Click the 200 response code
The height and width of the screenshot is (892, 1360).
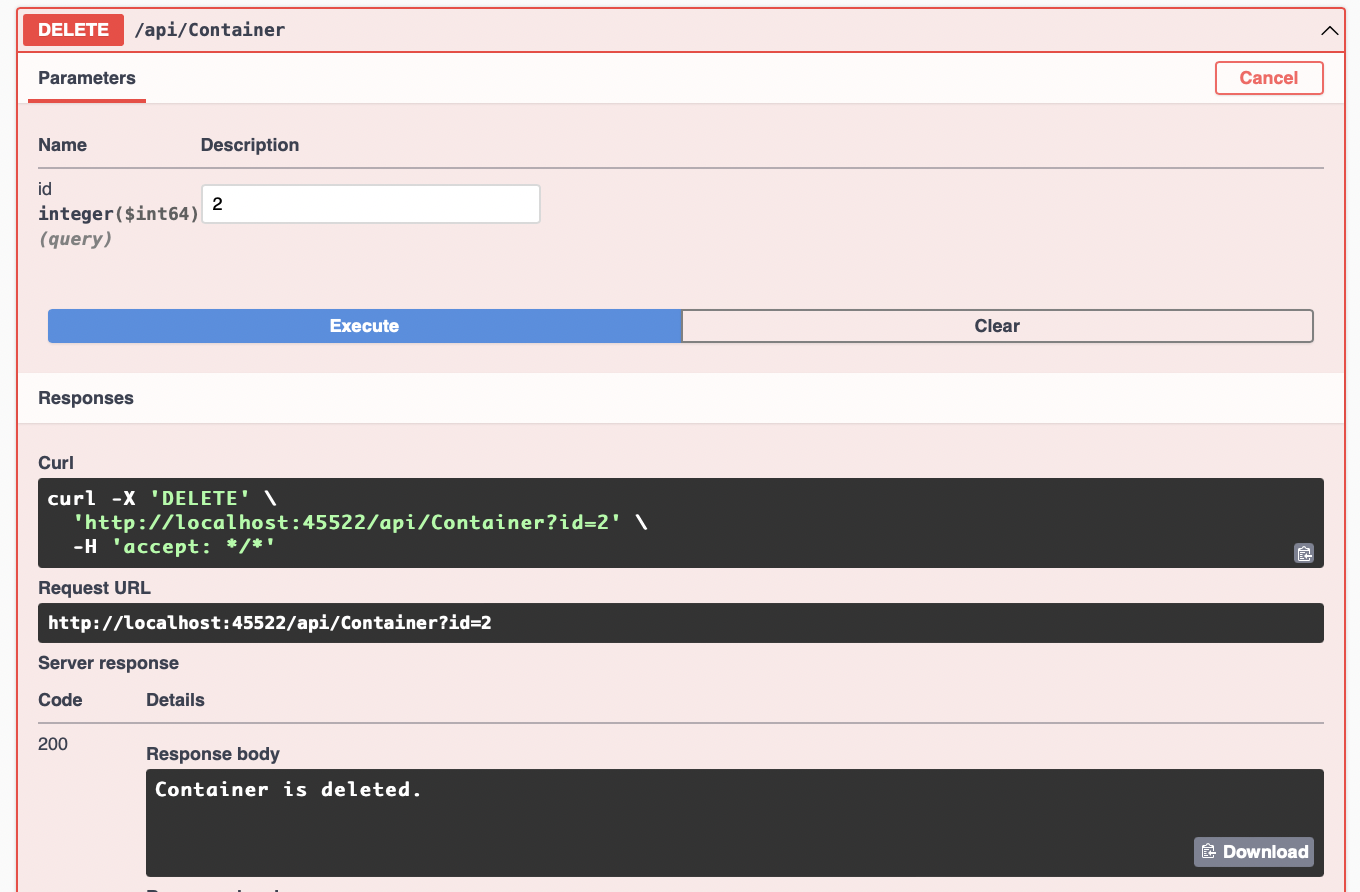pos(51,744)
